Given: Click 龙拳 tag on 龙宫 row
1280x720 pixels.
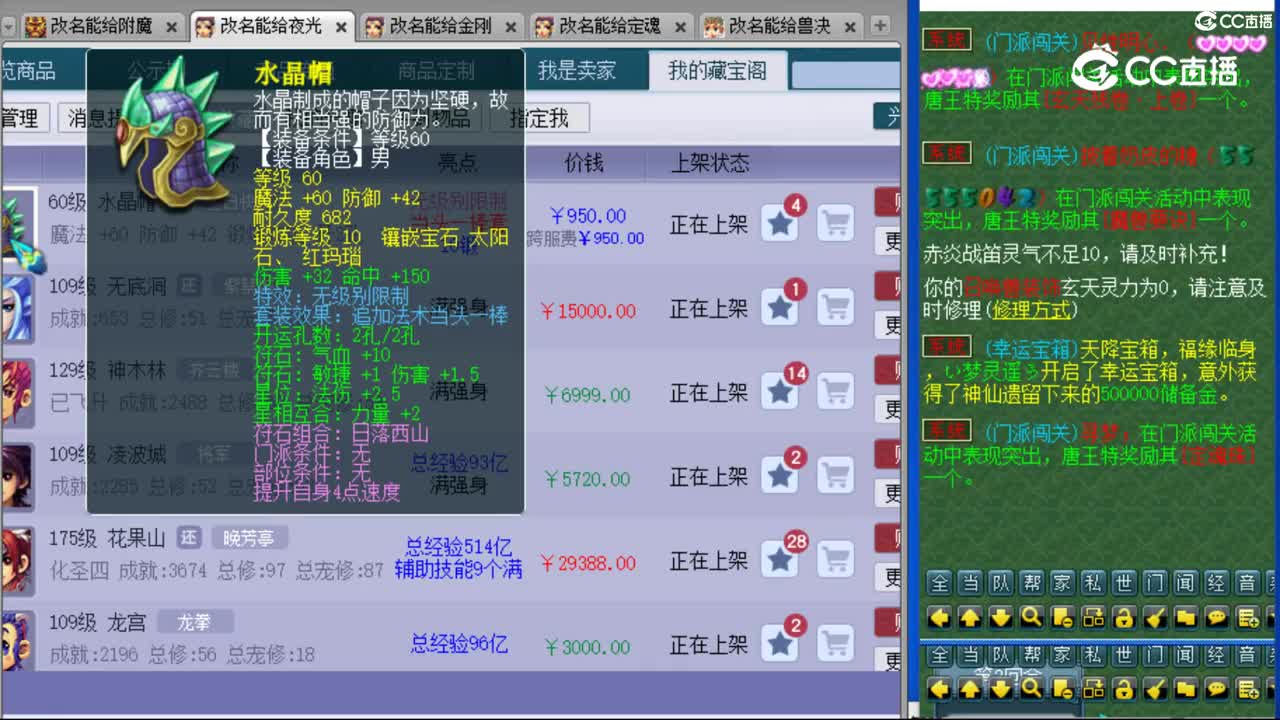Looking at the screenshot, I should (194, 622).
